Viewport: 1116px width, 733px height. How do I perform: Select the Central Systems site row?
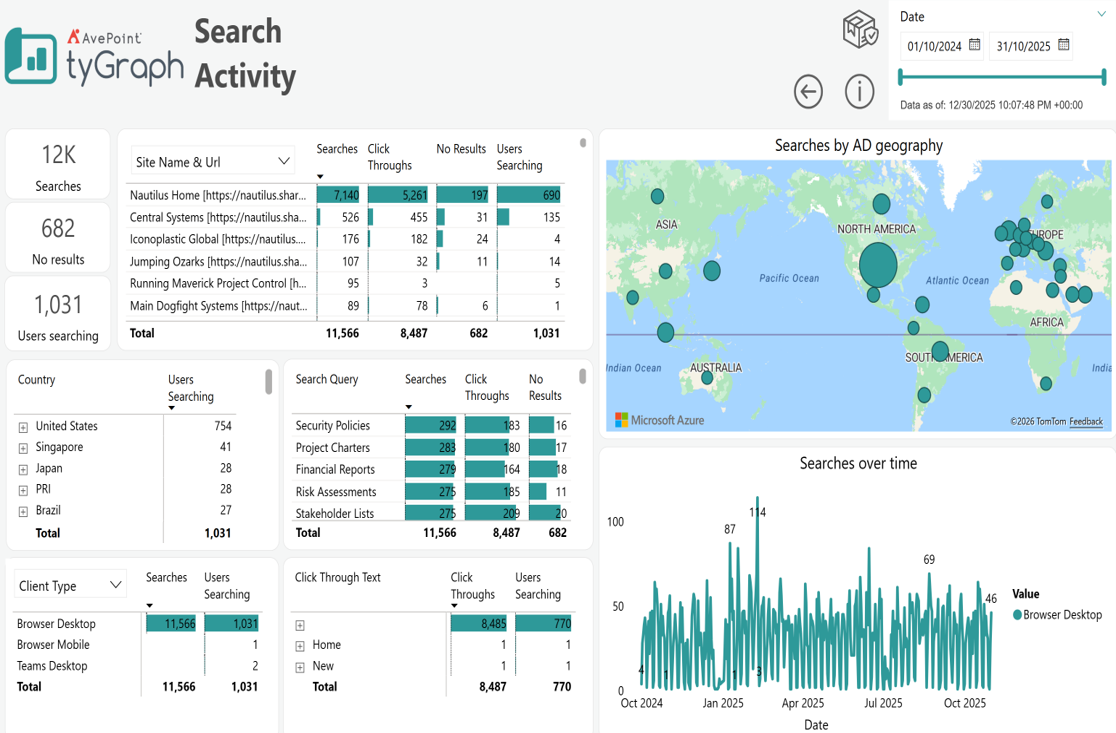345,217
